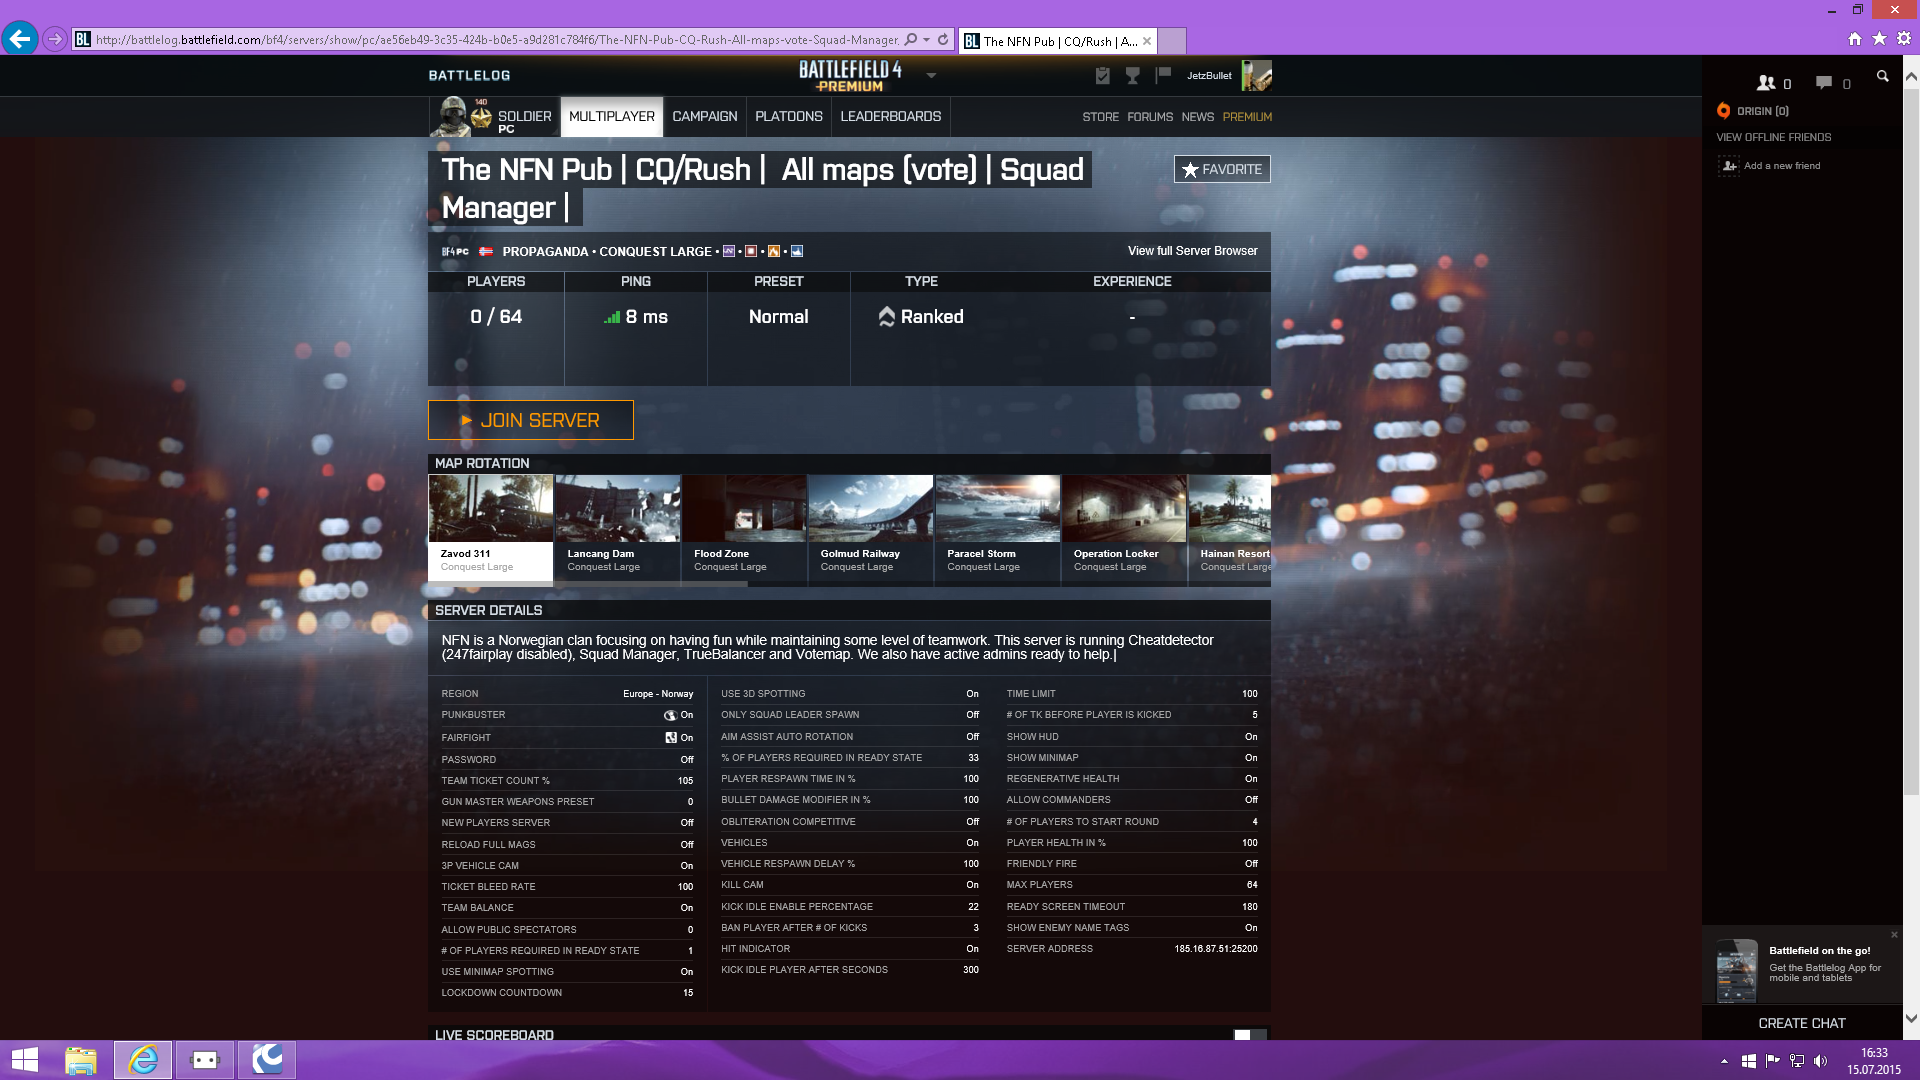Click the add friend icon

tap(1729, 166)
